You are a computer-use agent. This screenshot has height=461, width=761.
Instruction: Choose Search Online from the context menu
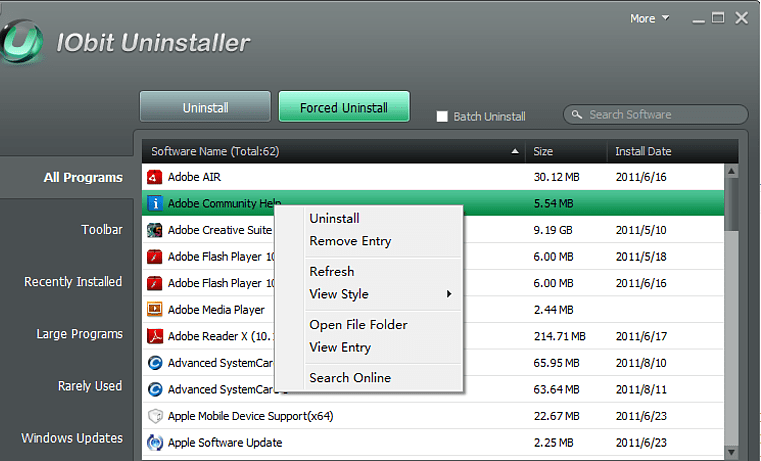tap(350, 378)
